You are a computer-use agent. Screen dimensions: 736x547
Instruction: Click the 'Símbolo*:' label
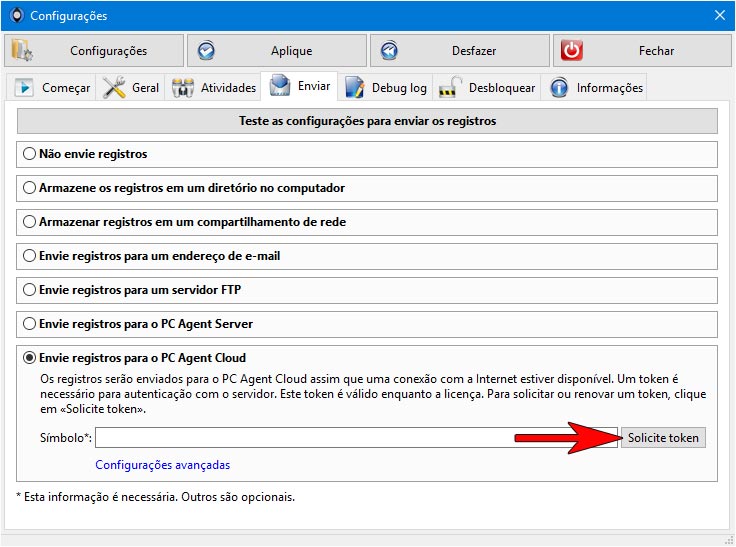(66, 438)
